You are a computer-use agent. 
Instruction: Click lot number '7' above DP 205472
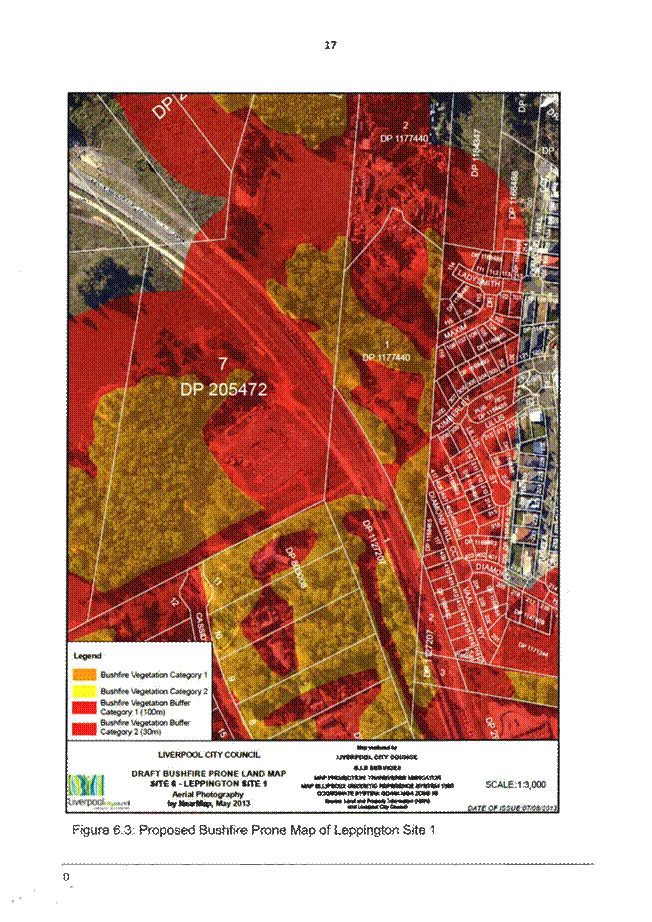coord(223,364)
